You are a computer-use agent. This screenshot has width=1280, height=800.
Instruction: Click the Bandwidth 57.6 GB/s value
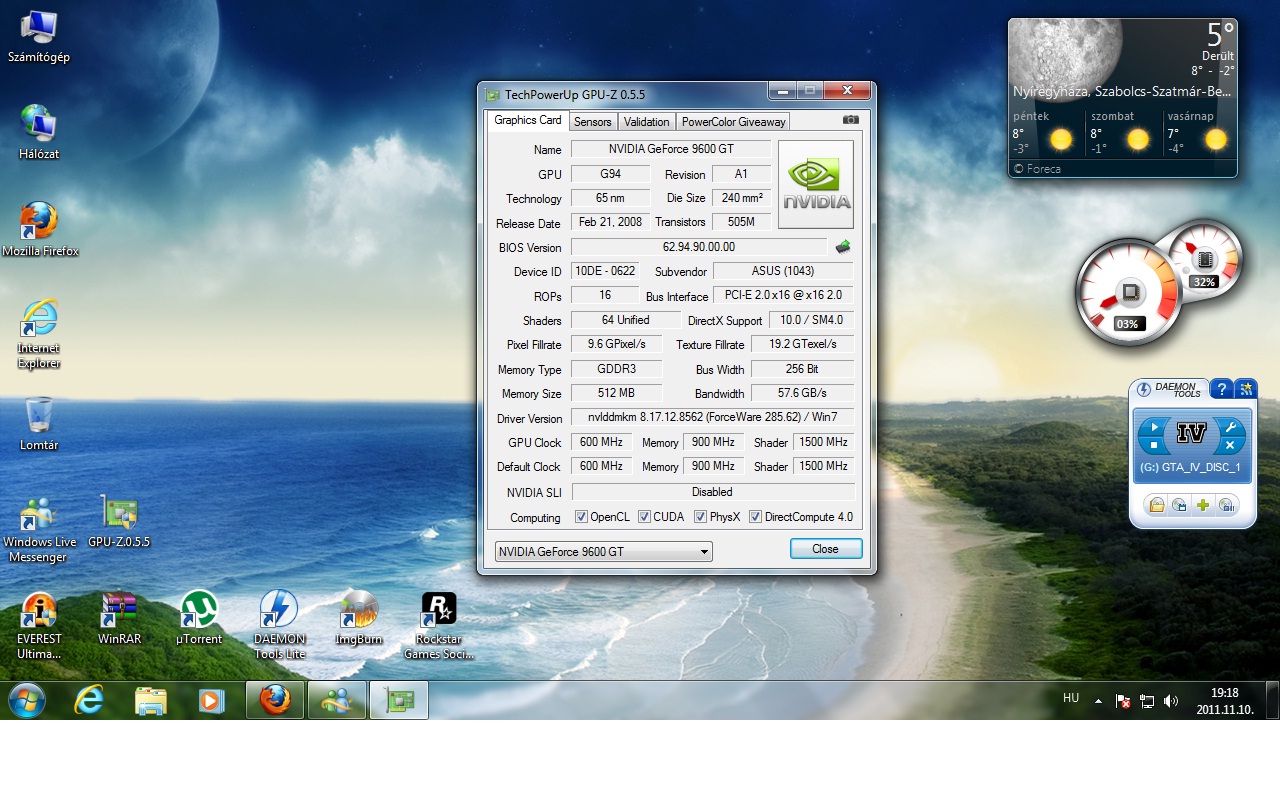coord(802,393)
